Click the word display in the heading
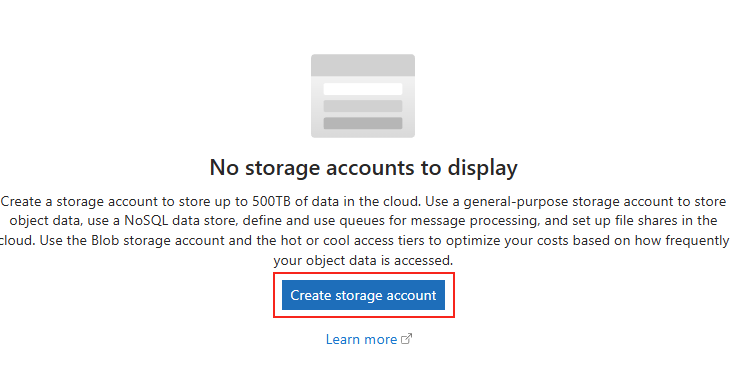 pos(483,169)
